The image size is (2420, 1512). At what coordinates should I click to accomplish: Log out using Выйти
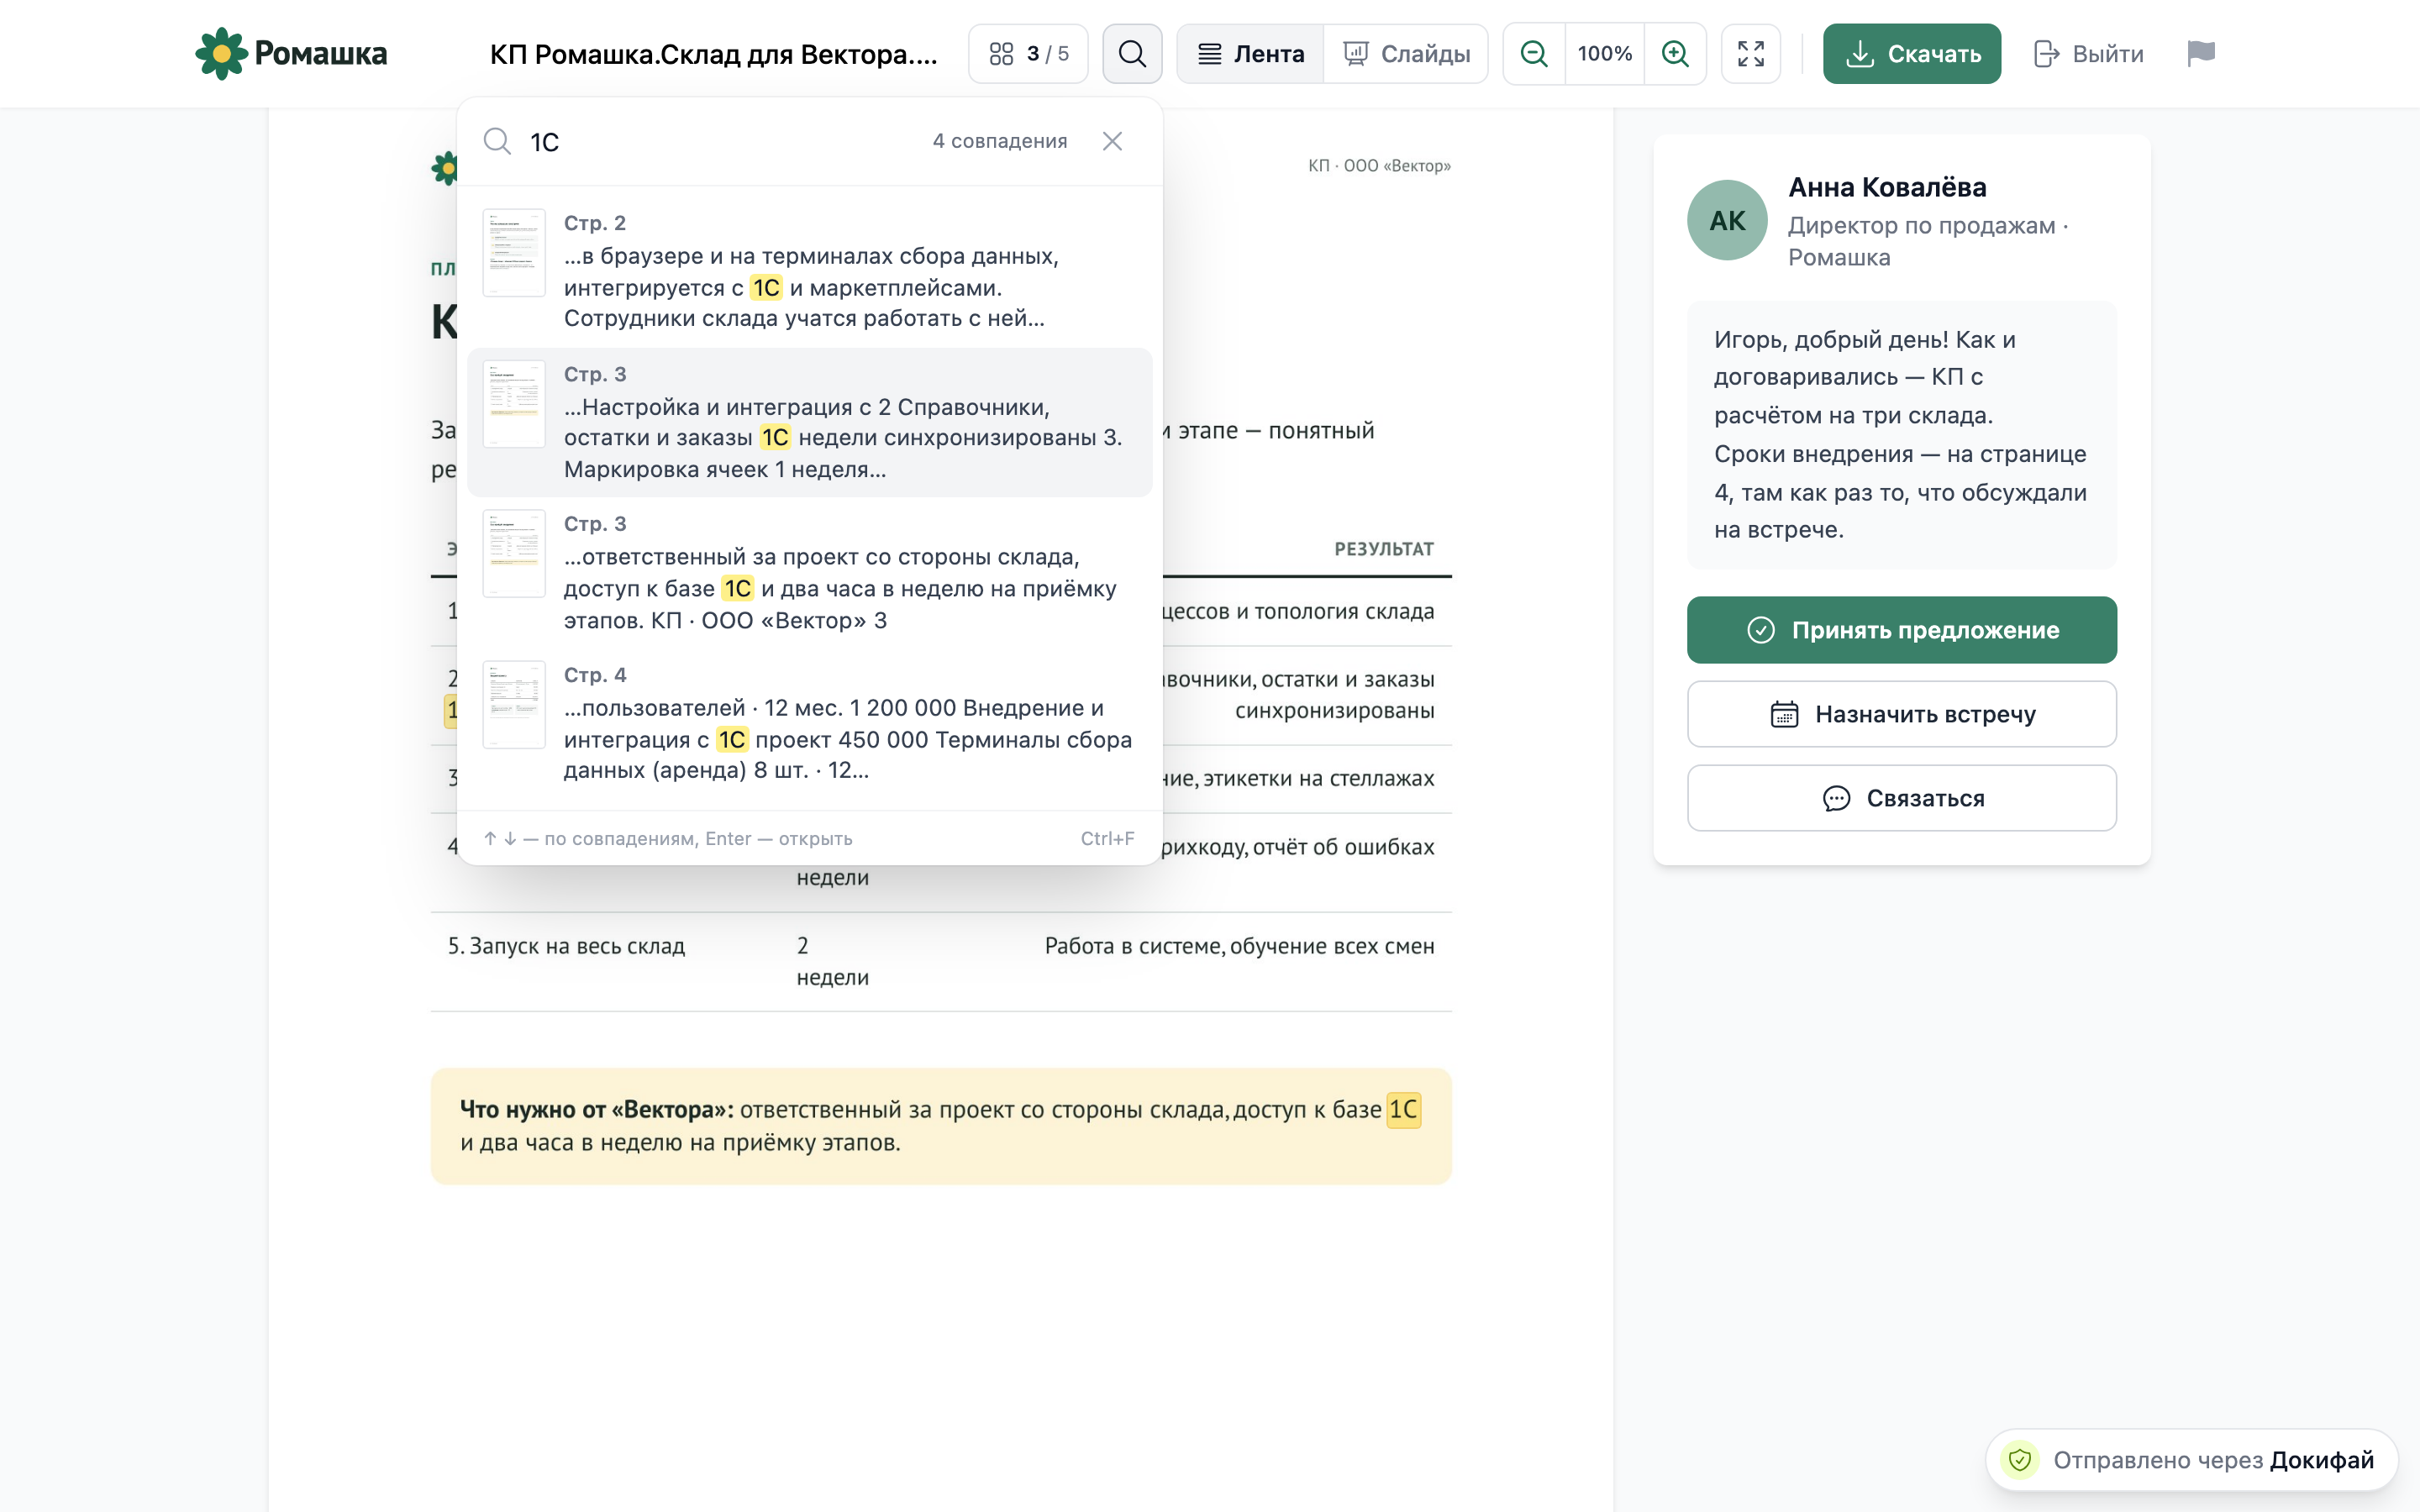2089,54
